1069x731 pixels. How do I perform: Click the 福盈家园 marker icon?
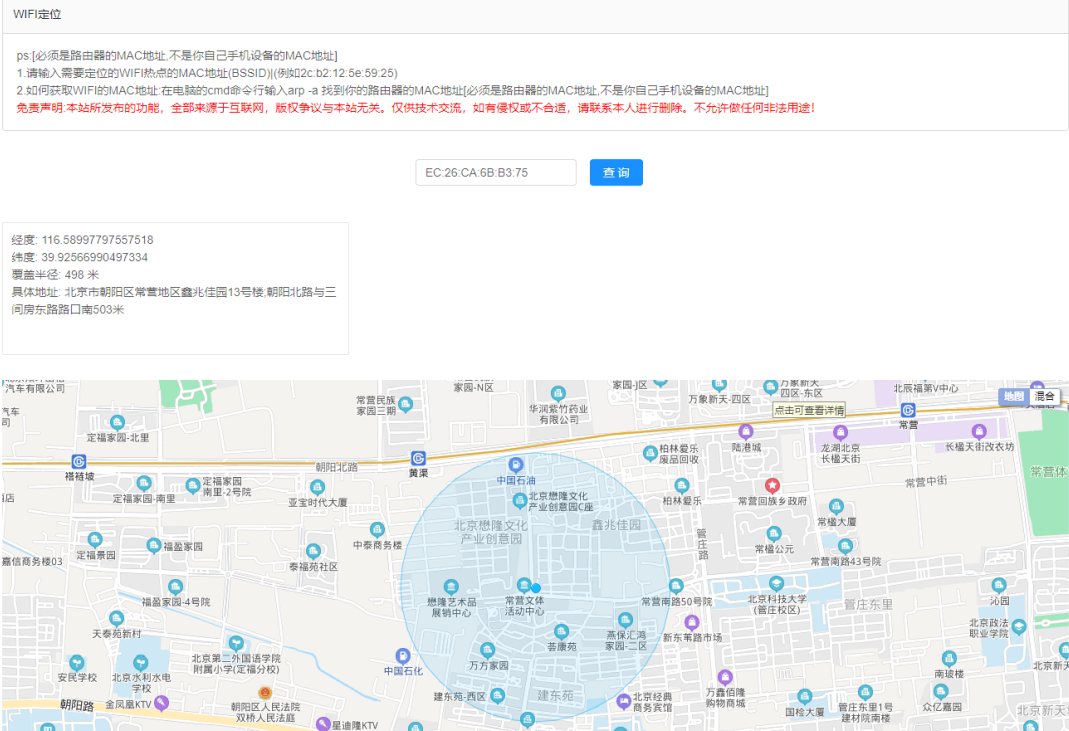tap(154, 546)
